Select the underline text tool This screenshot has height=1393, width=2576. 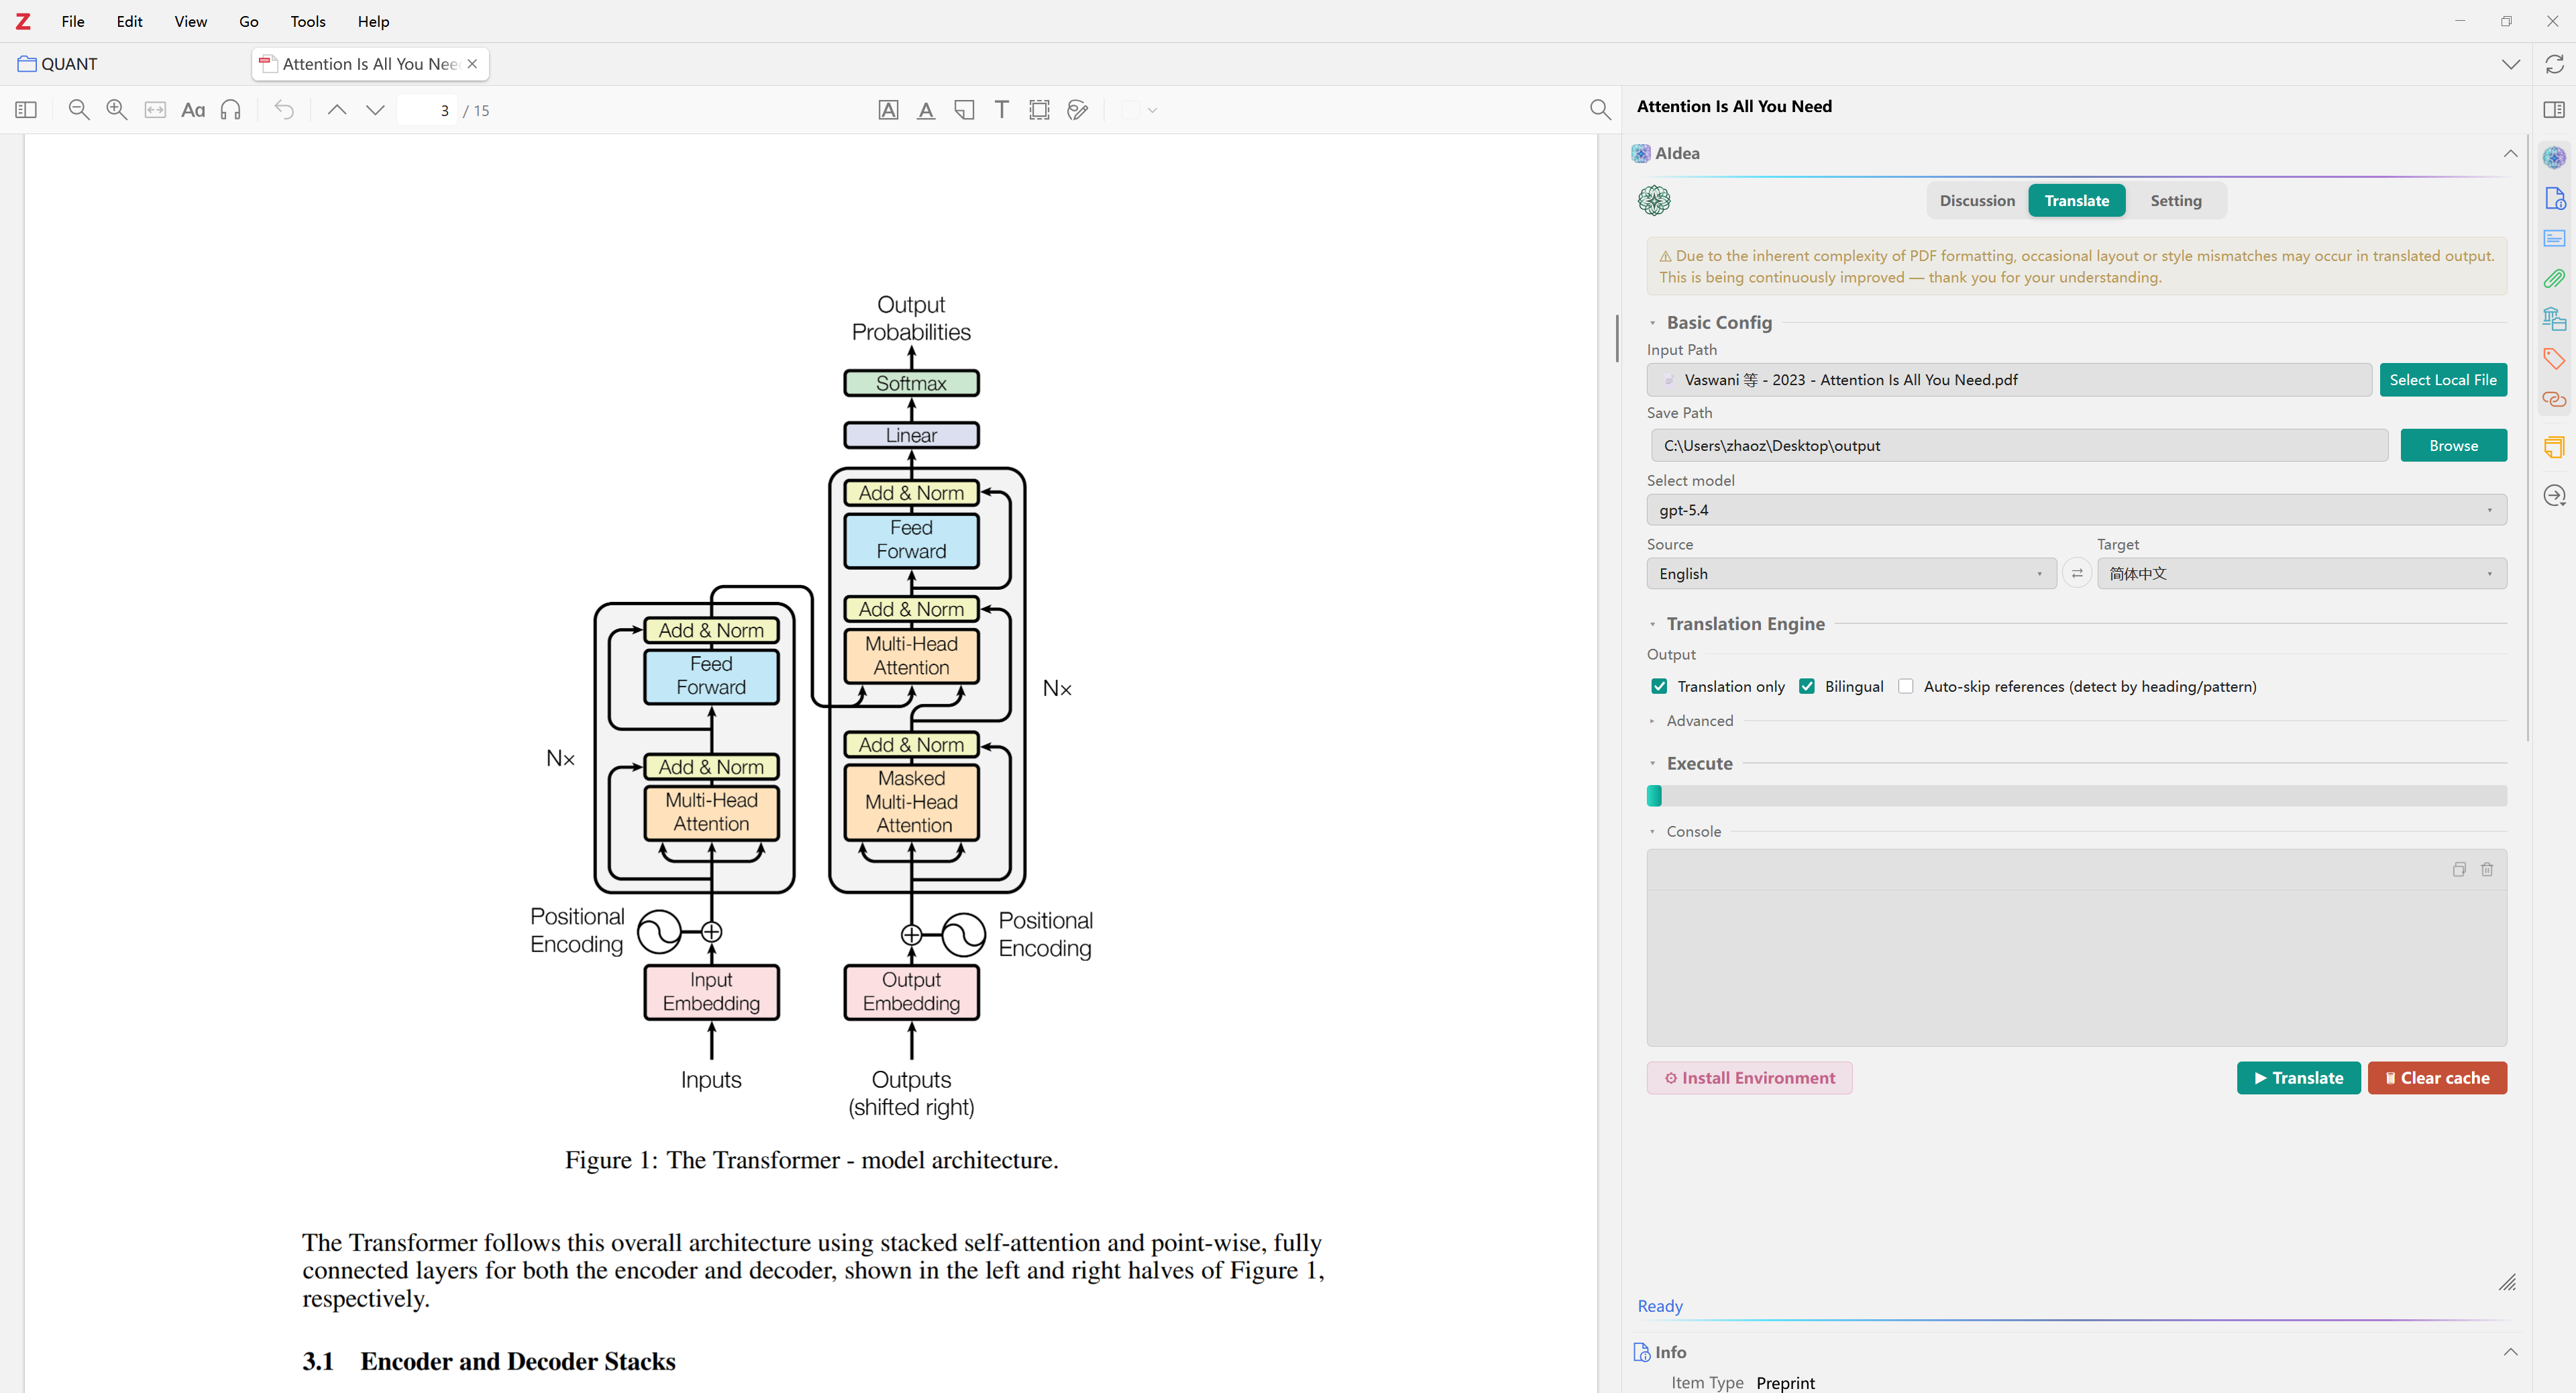click(926, 110)
